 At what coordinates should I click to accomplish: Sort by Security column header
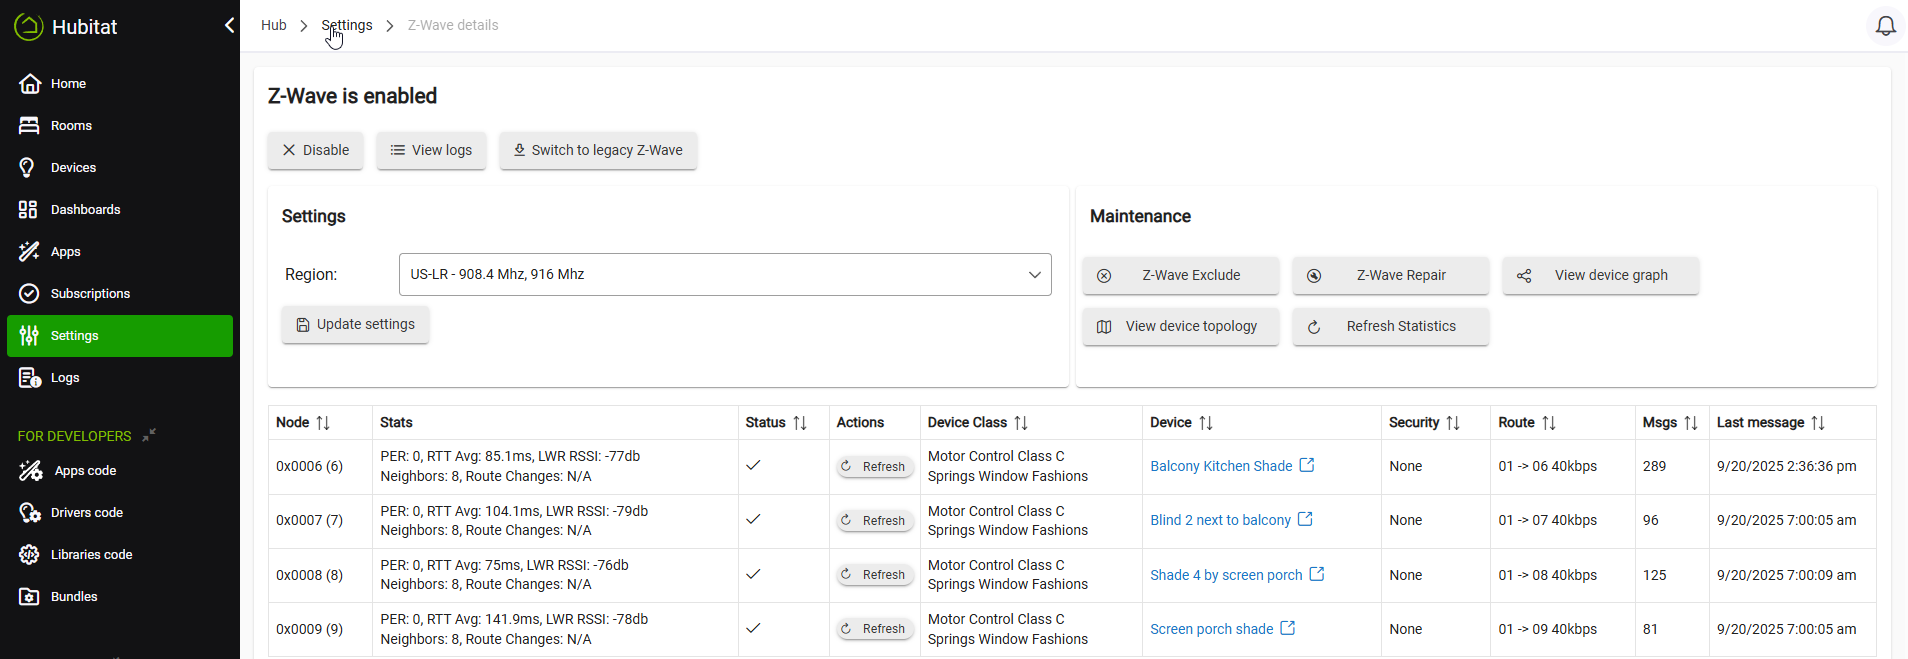[x=1453, y=423]
